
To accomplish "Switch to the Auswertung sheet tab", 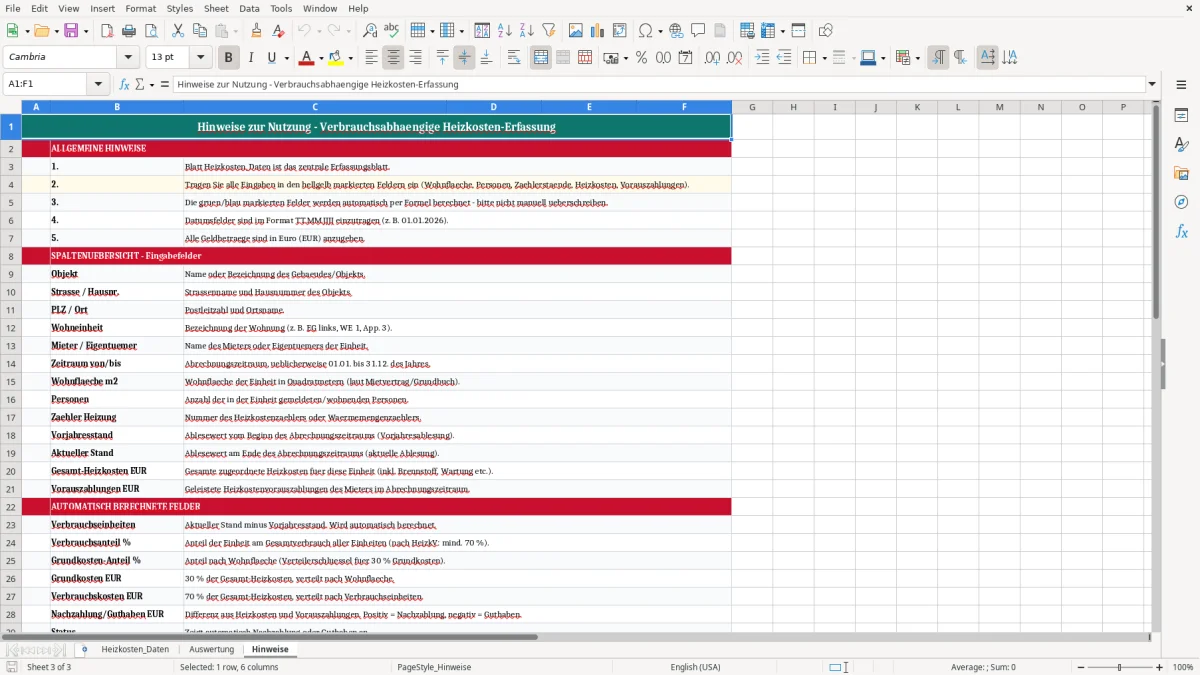I will pos(211,649).
